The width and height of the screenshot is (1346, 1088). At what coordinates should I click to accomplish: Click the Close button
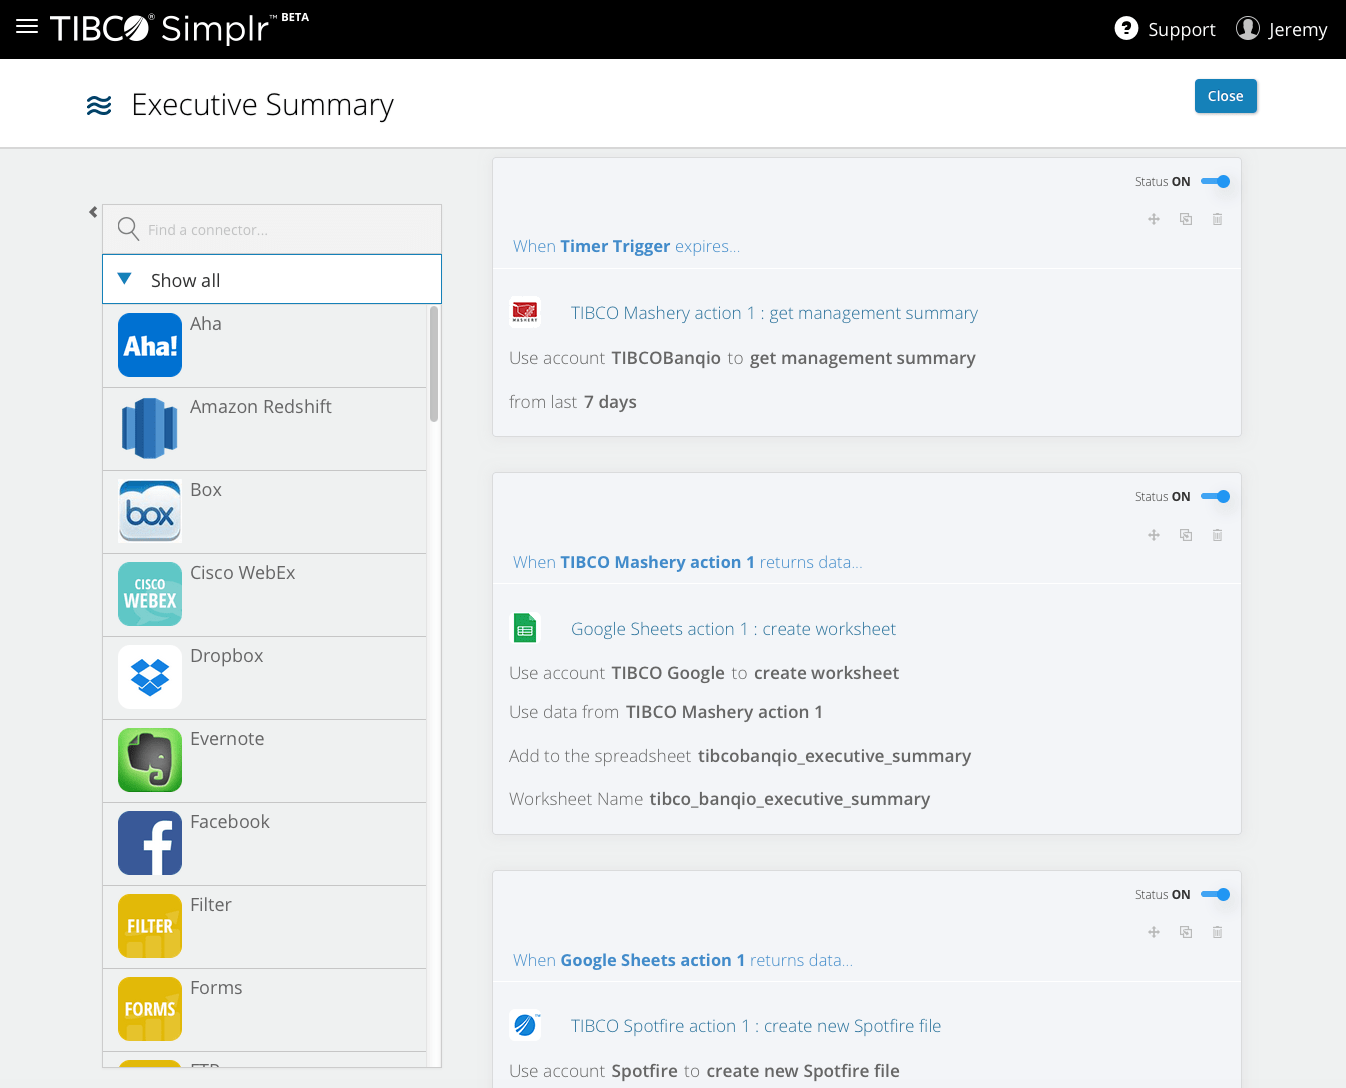pos(1225,96)
